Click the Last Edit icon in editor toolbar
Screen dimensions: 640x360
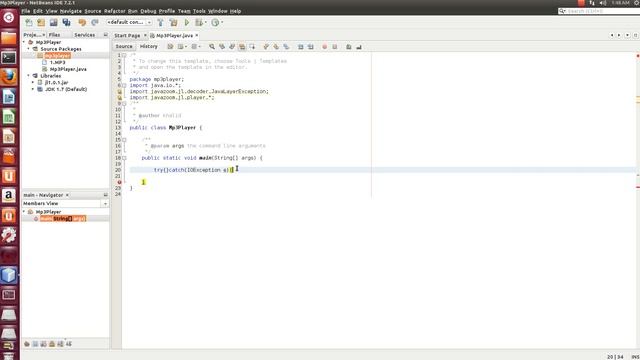pos(170,47)
